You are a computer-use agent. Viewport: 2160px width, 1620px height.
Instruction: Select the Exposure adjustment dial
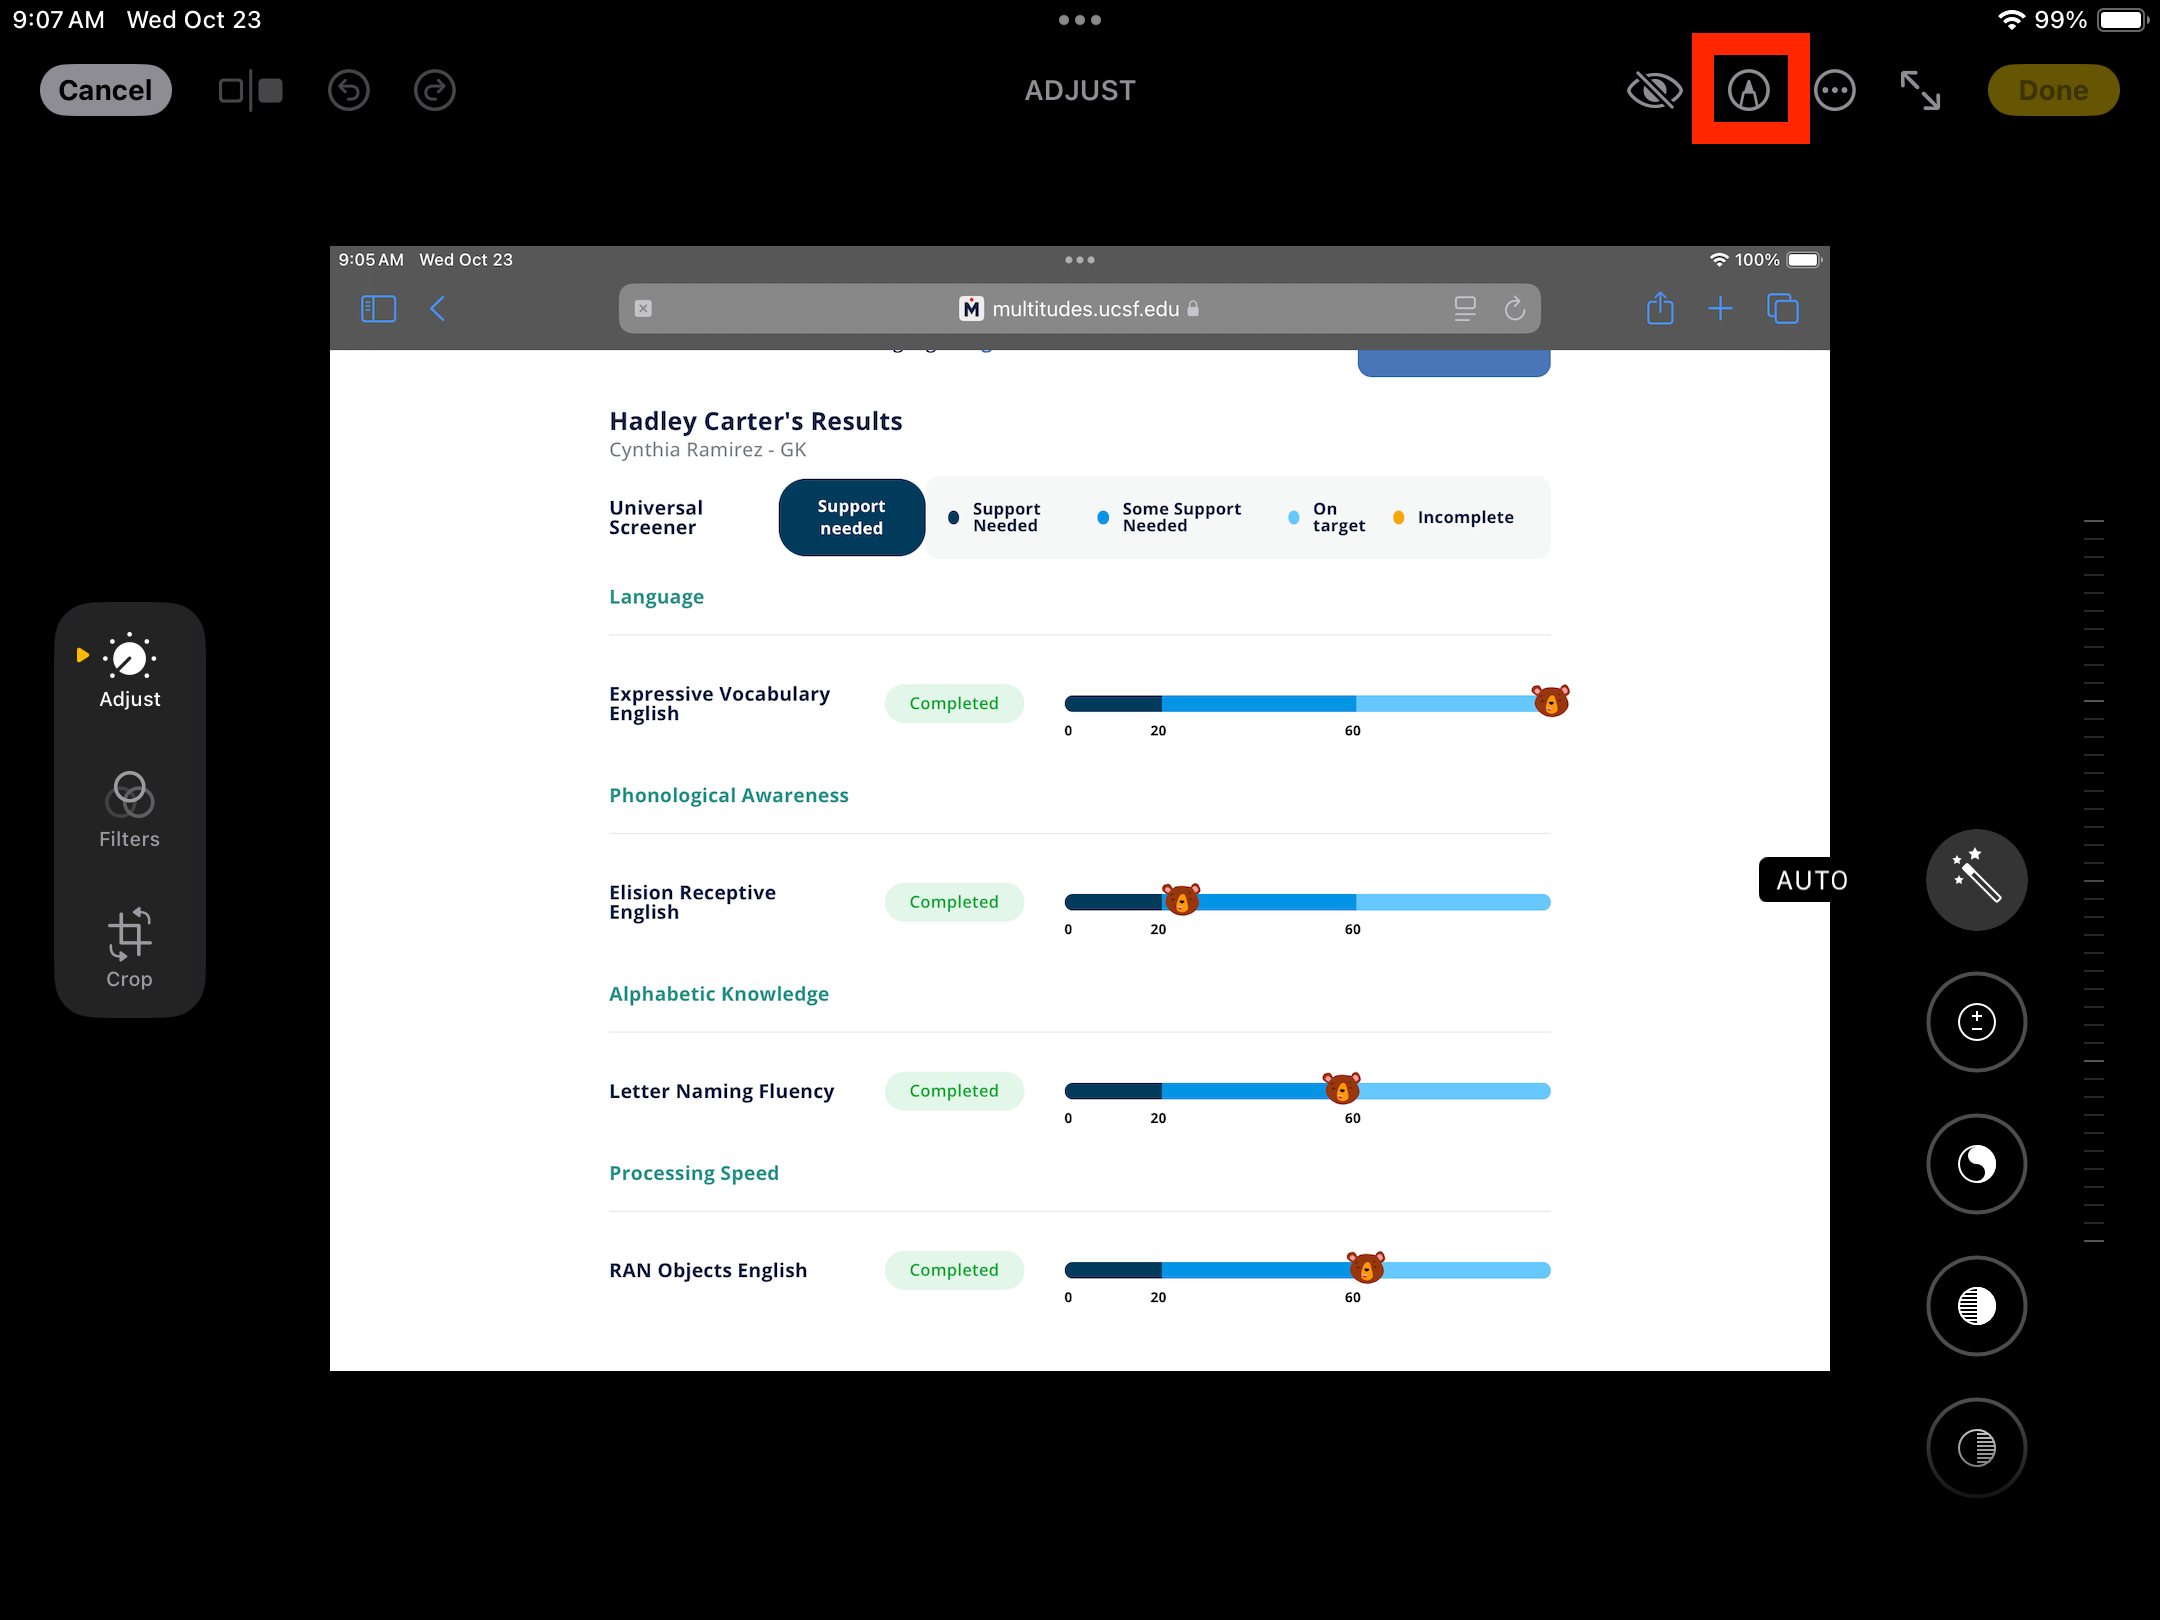tap(1976, 1022)
